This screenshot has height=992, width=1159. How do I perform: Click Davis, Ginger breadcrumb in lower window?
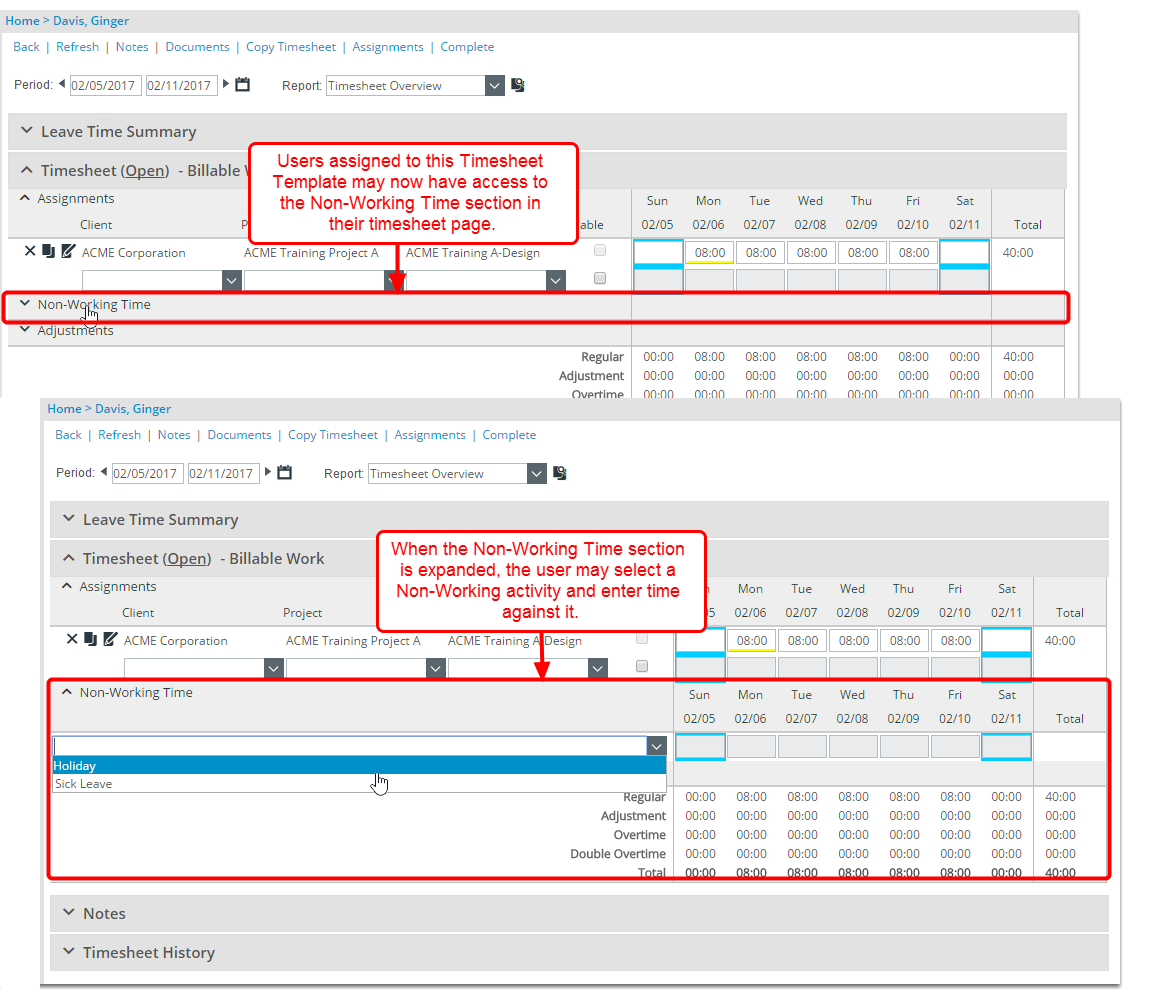point(133,409)
